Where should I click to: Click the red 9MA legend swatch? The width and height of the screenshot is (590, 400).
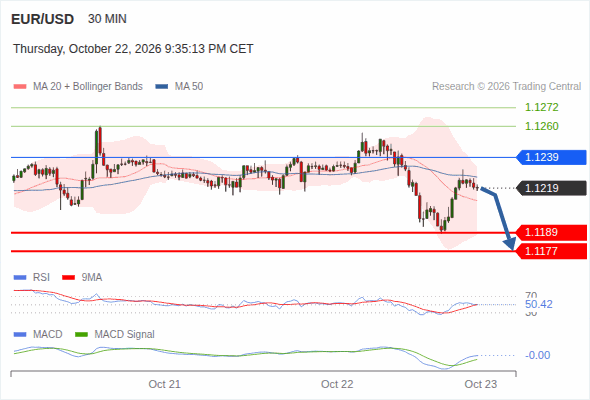[68, 278]
